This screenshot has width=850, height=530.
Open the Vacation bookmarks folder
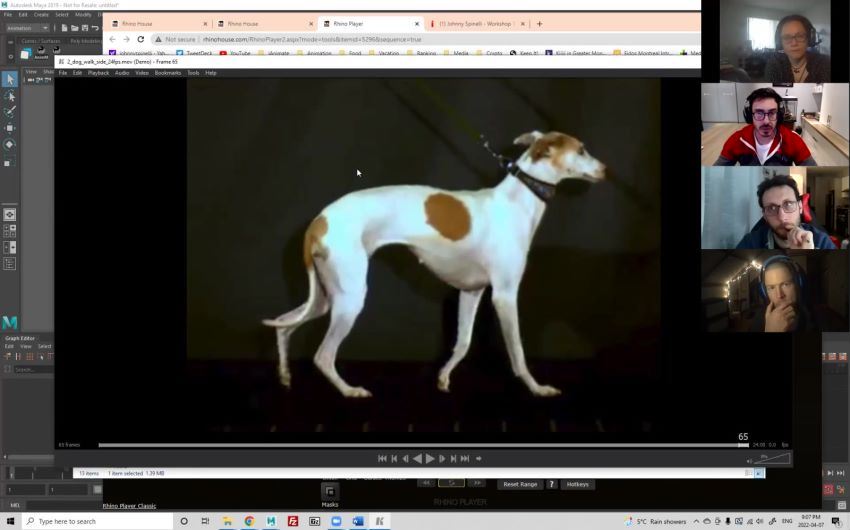tap(383, 53)
